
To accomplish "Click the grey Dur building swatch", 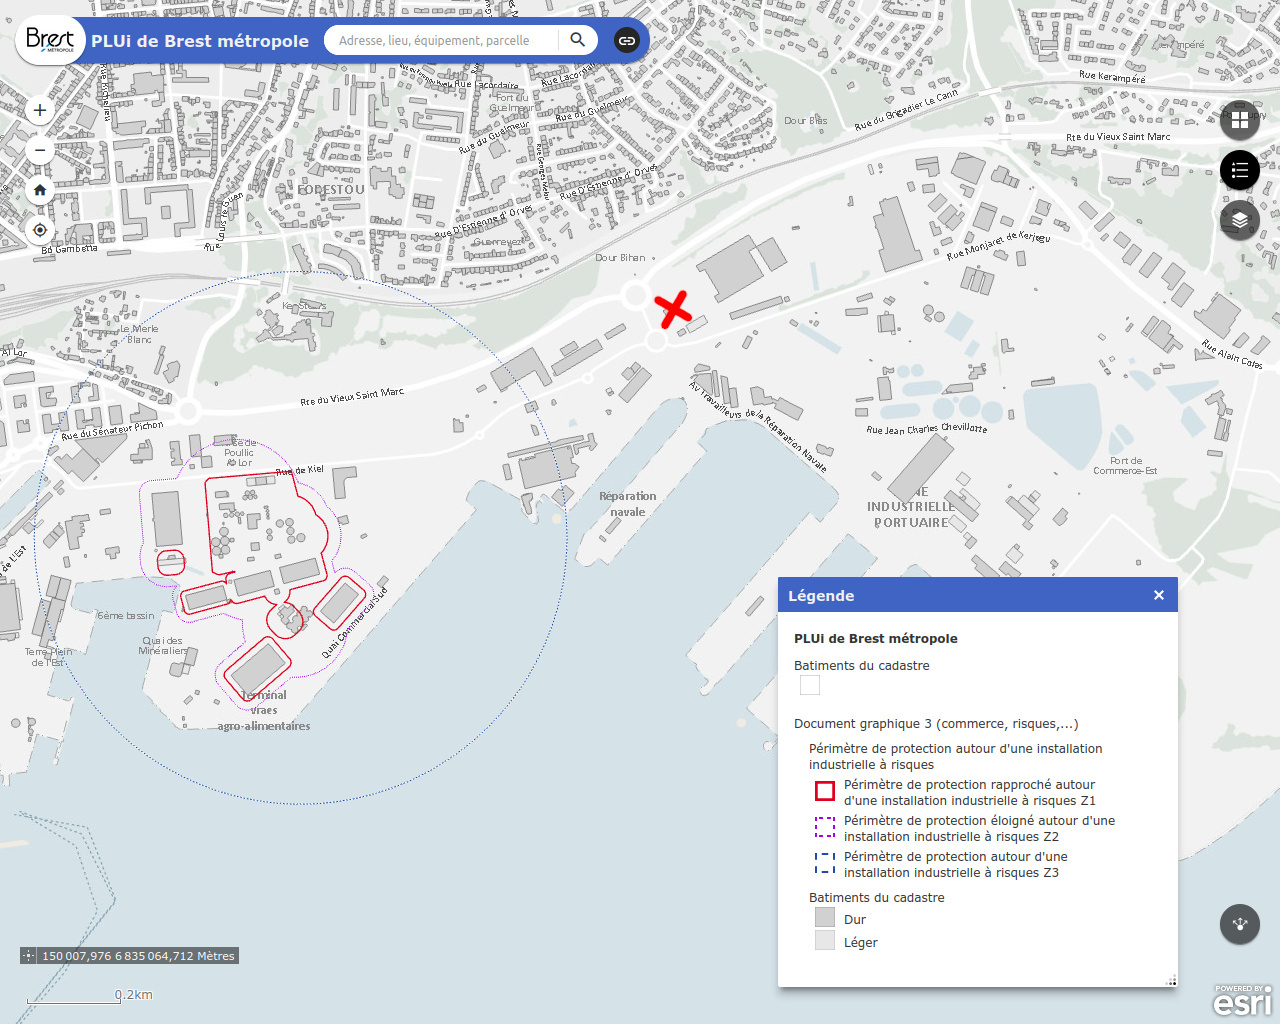I will (825, 918).
